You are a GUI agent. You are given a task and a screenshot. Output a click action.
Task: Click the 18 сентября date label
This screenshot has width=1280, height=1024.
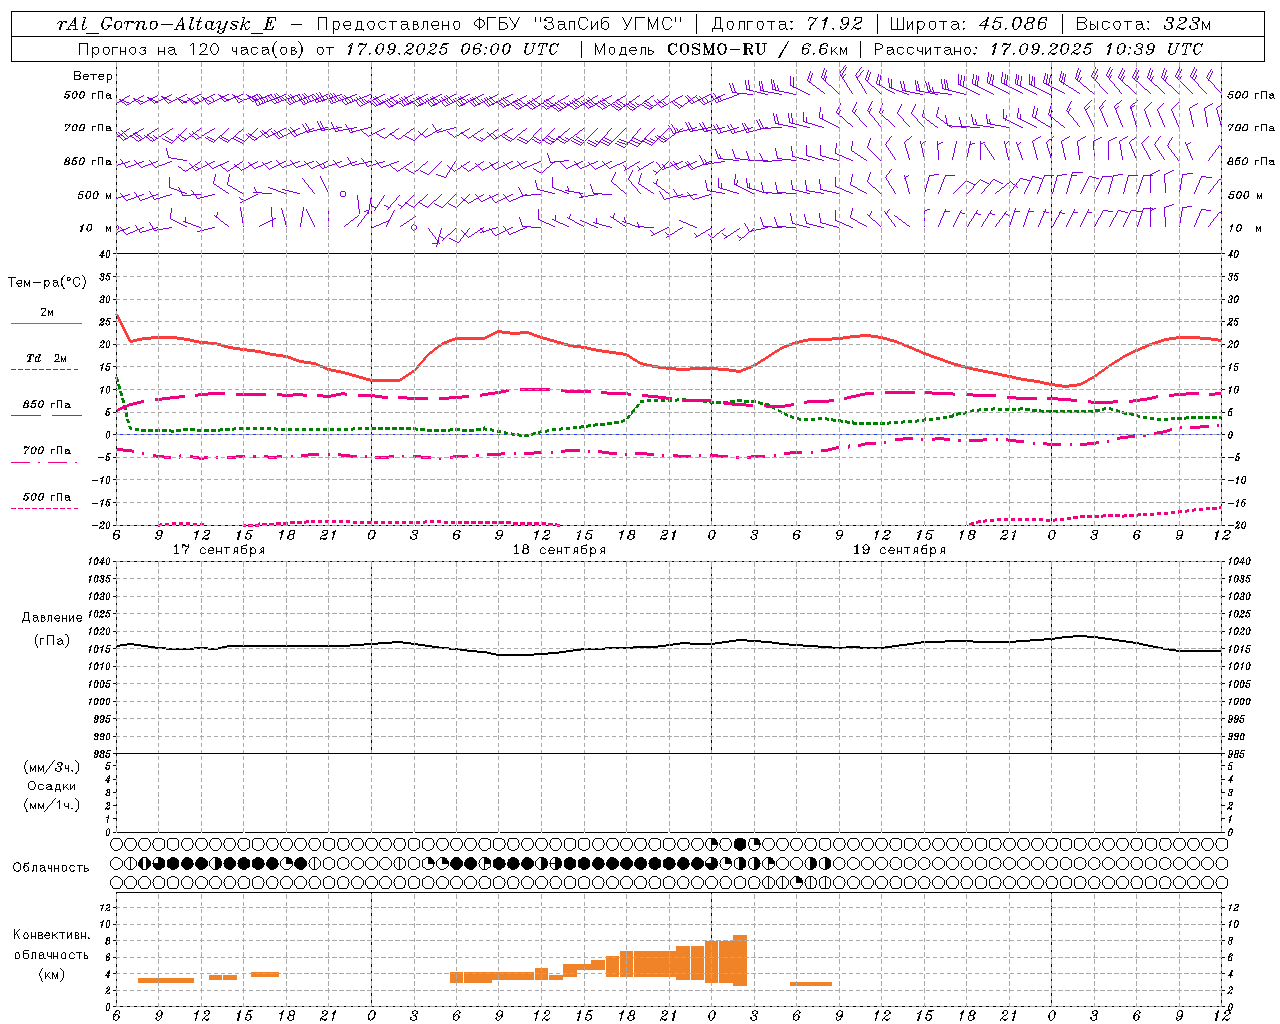[x=559, y=550]
